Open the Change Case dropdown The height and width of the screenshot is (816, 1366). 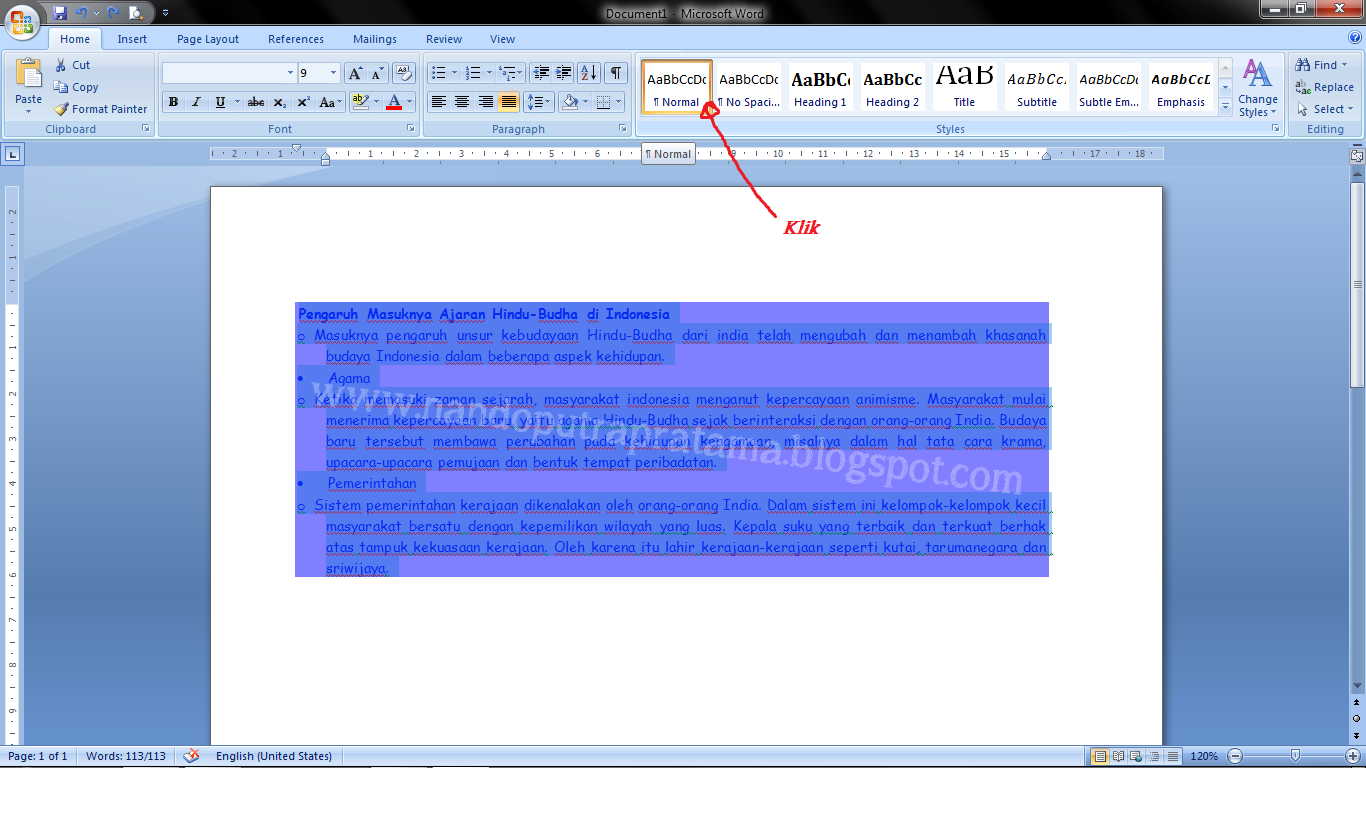tap(330, 102)
